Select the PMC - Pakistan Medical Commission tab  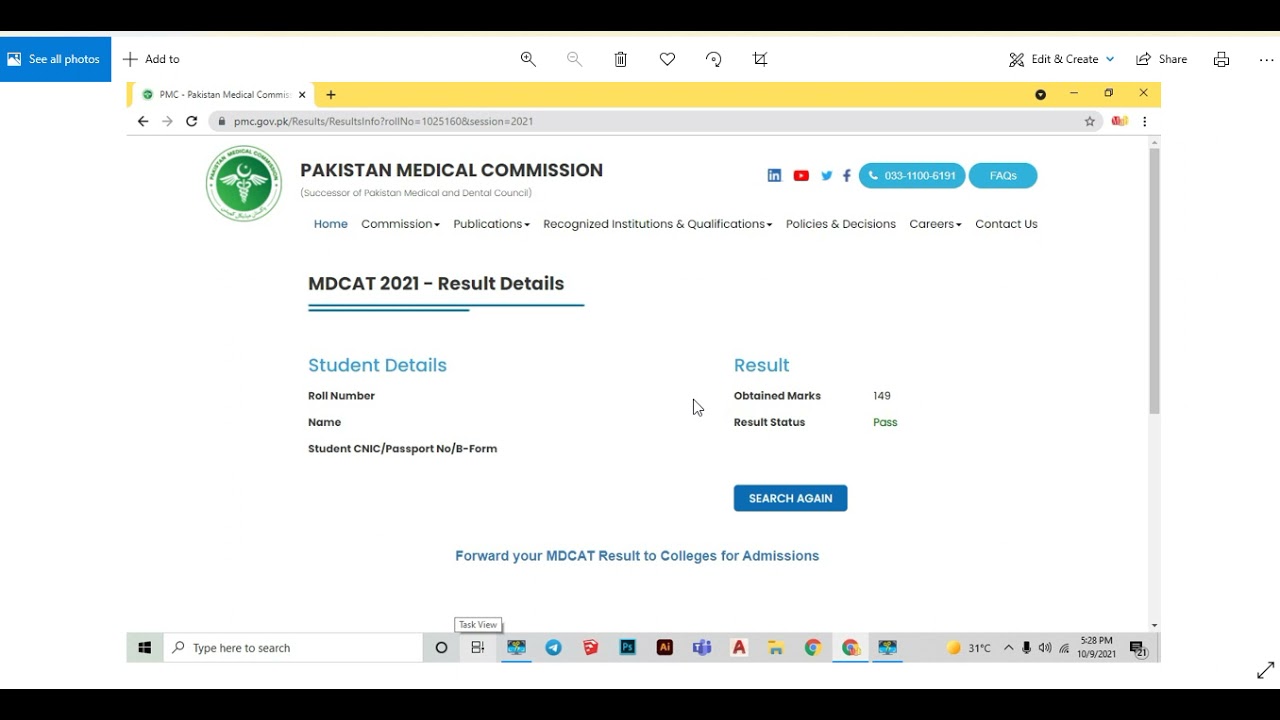pyautogui.click(x=222, y=95)
